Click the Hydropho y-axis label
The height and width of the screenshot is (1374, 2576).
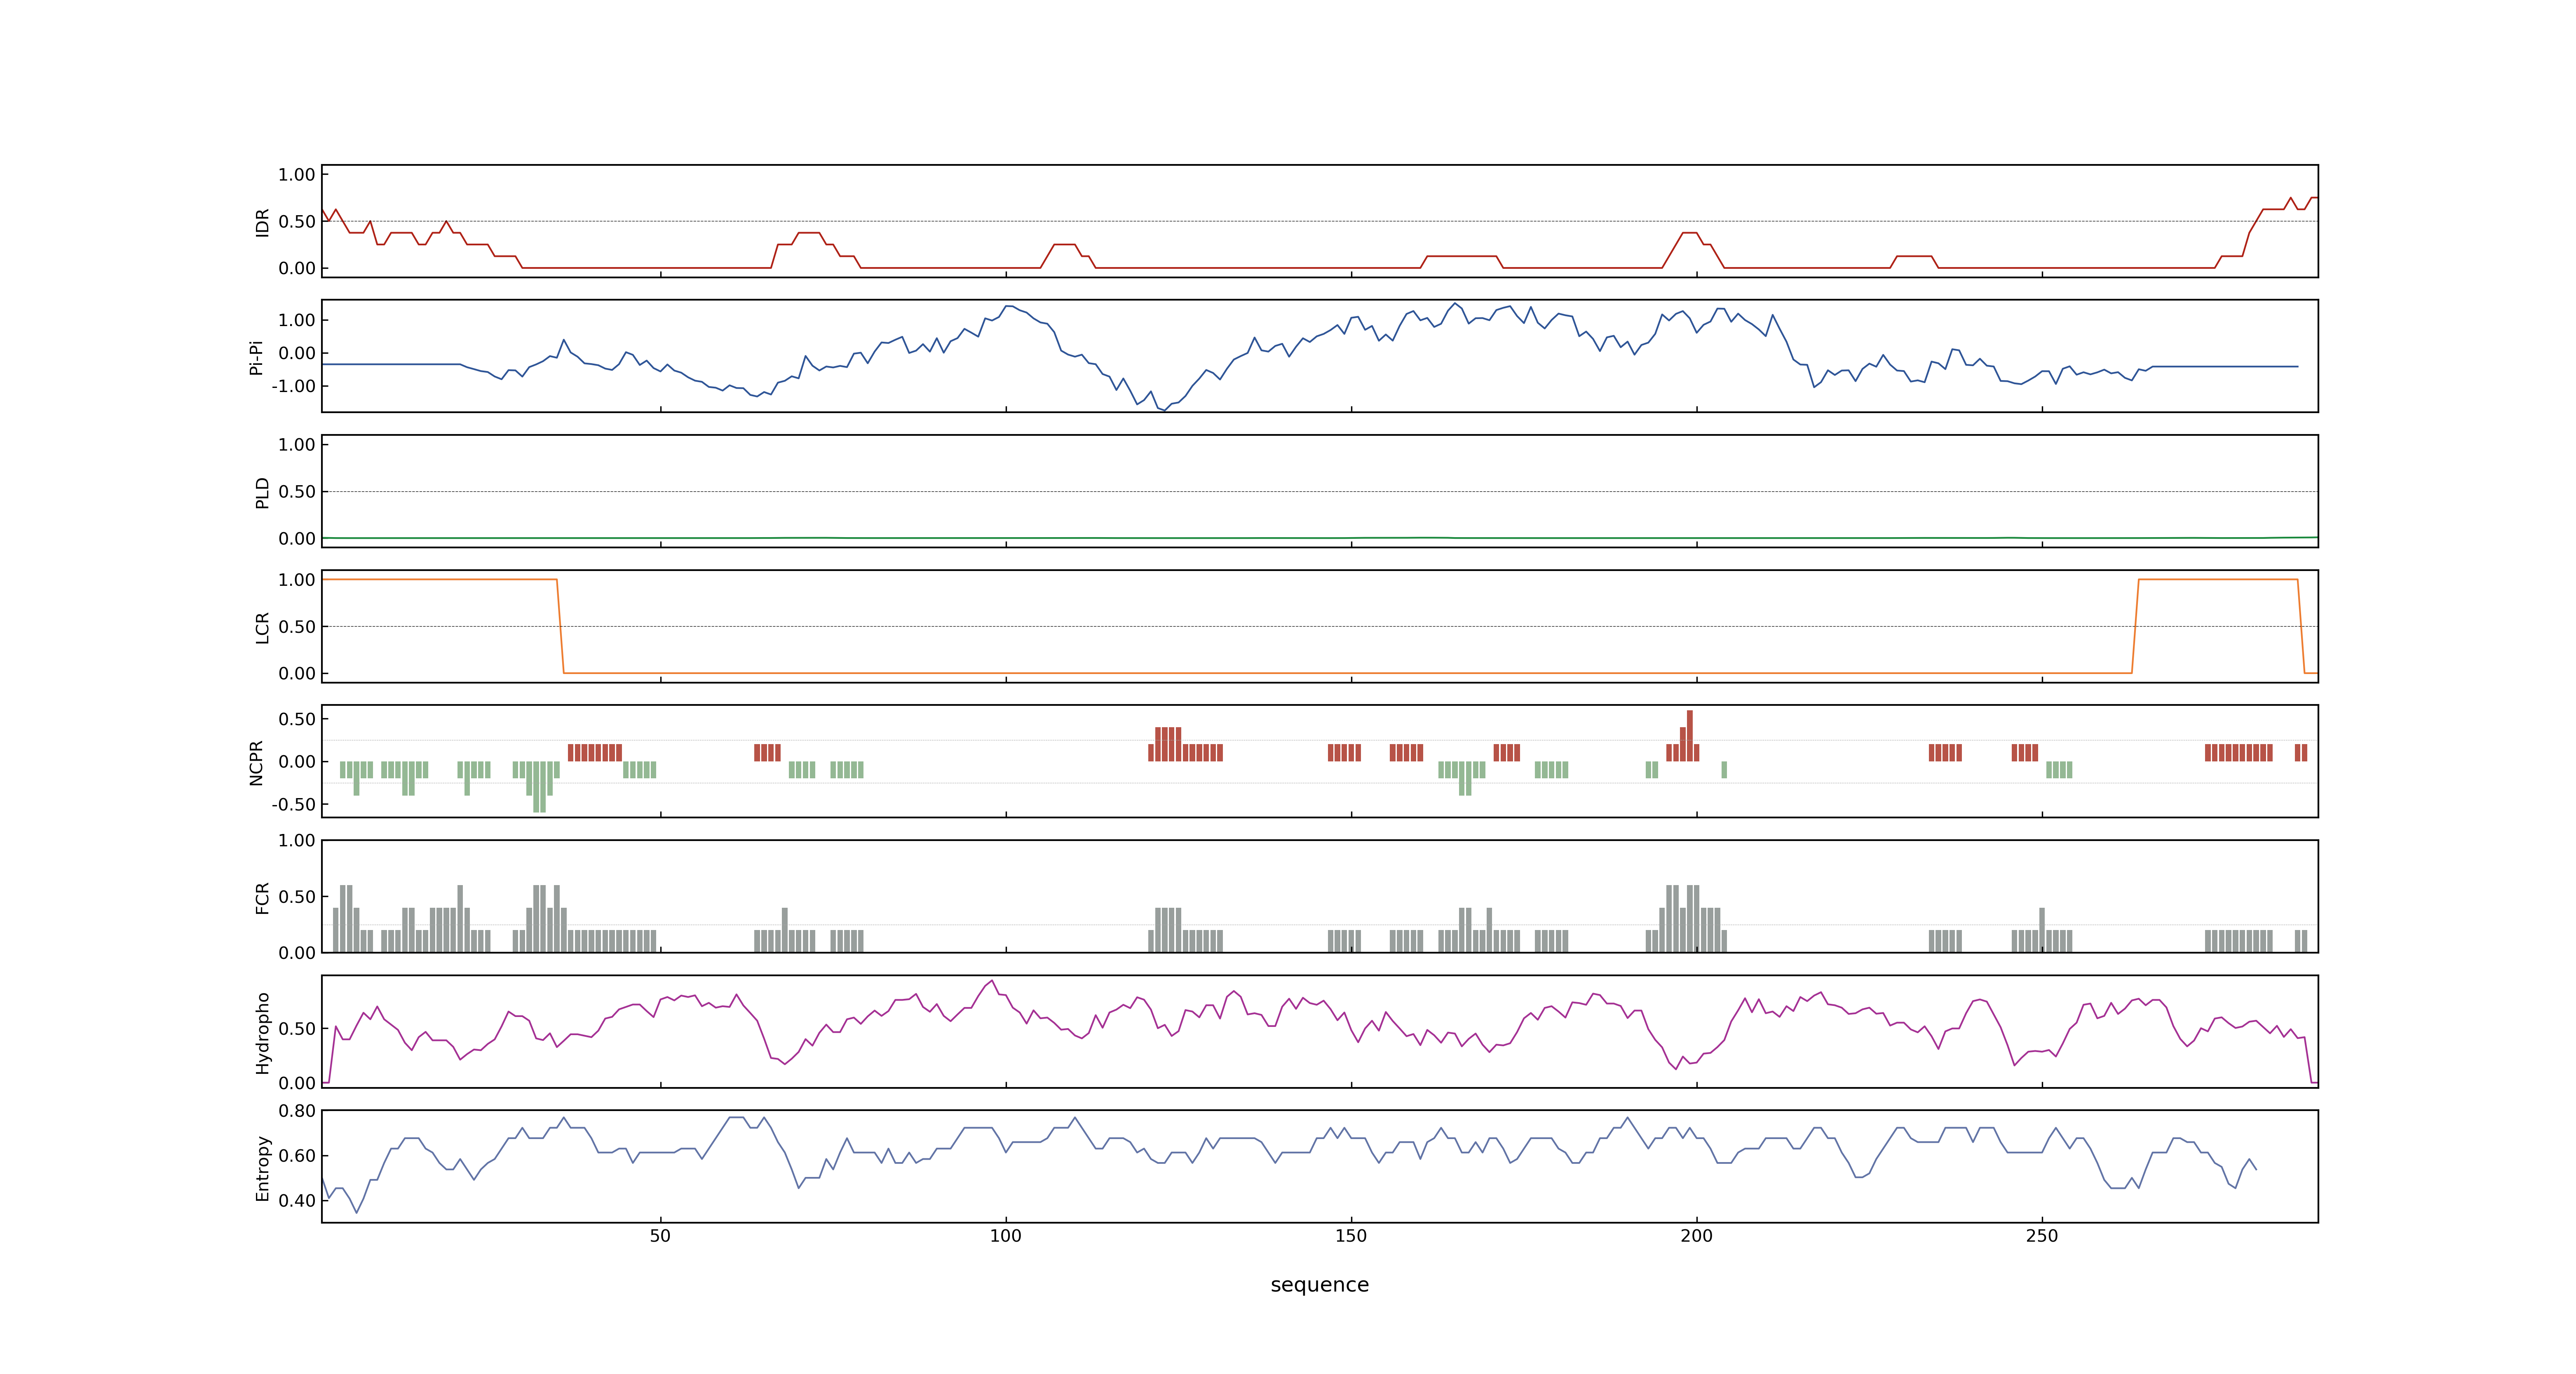click(262, 1033)
